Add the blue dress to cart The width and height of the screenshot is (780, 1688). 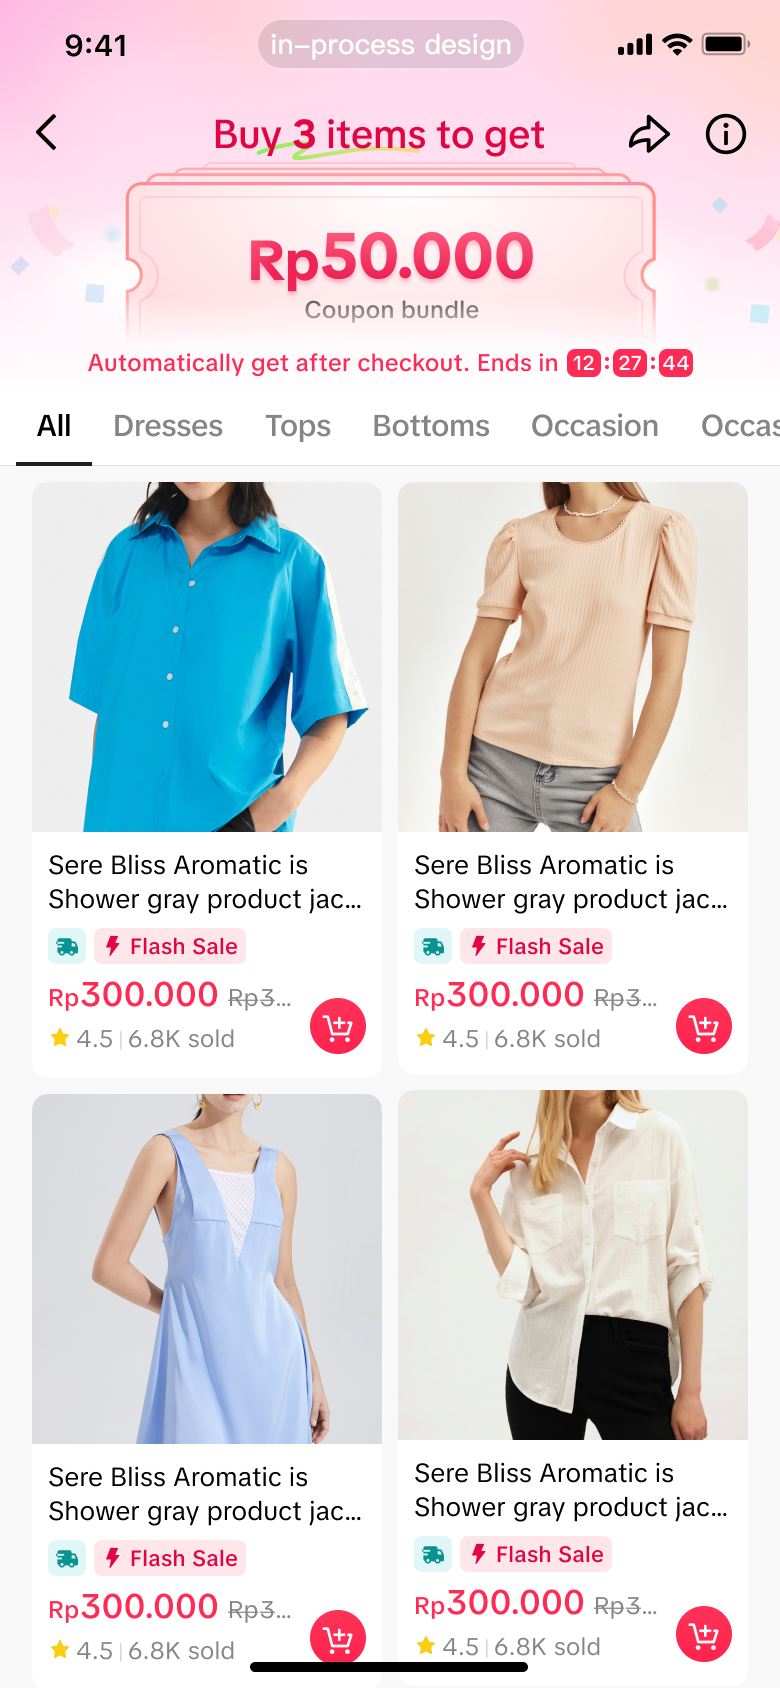tap(338, 1637)
